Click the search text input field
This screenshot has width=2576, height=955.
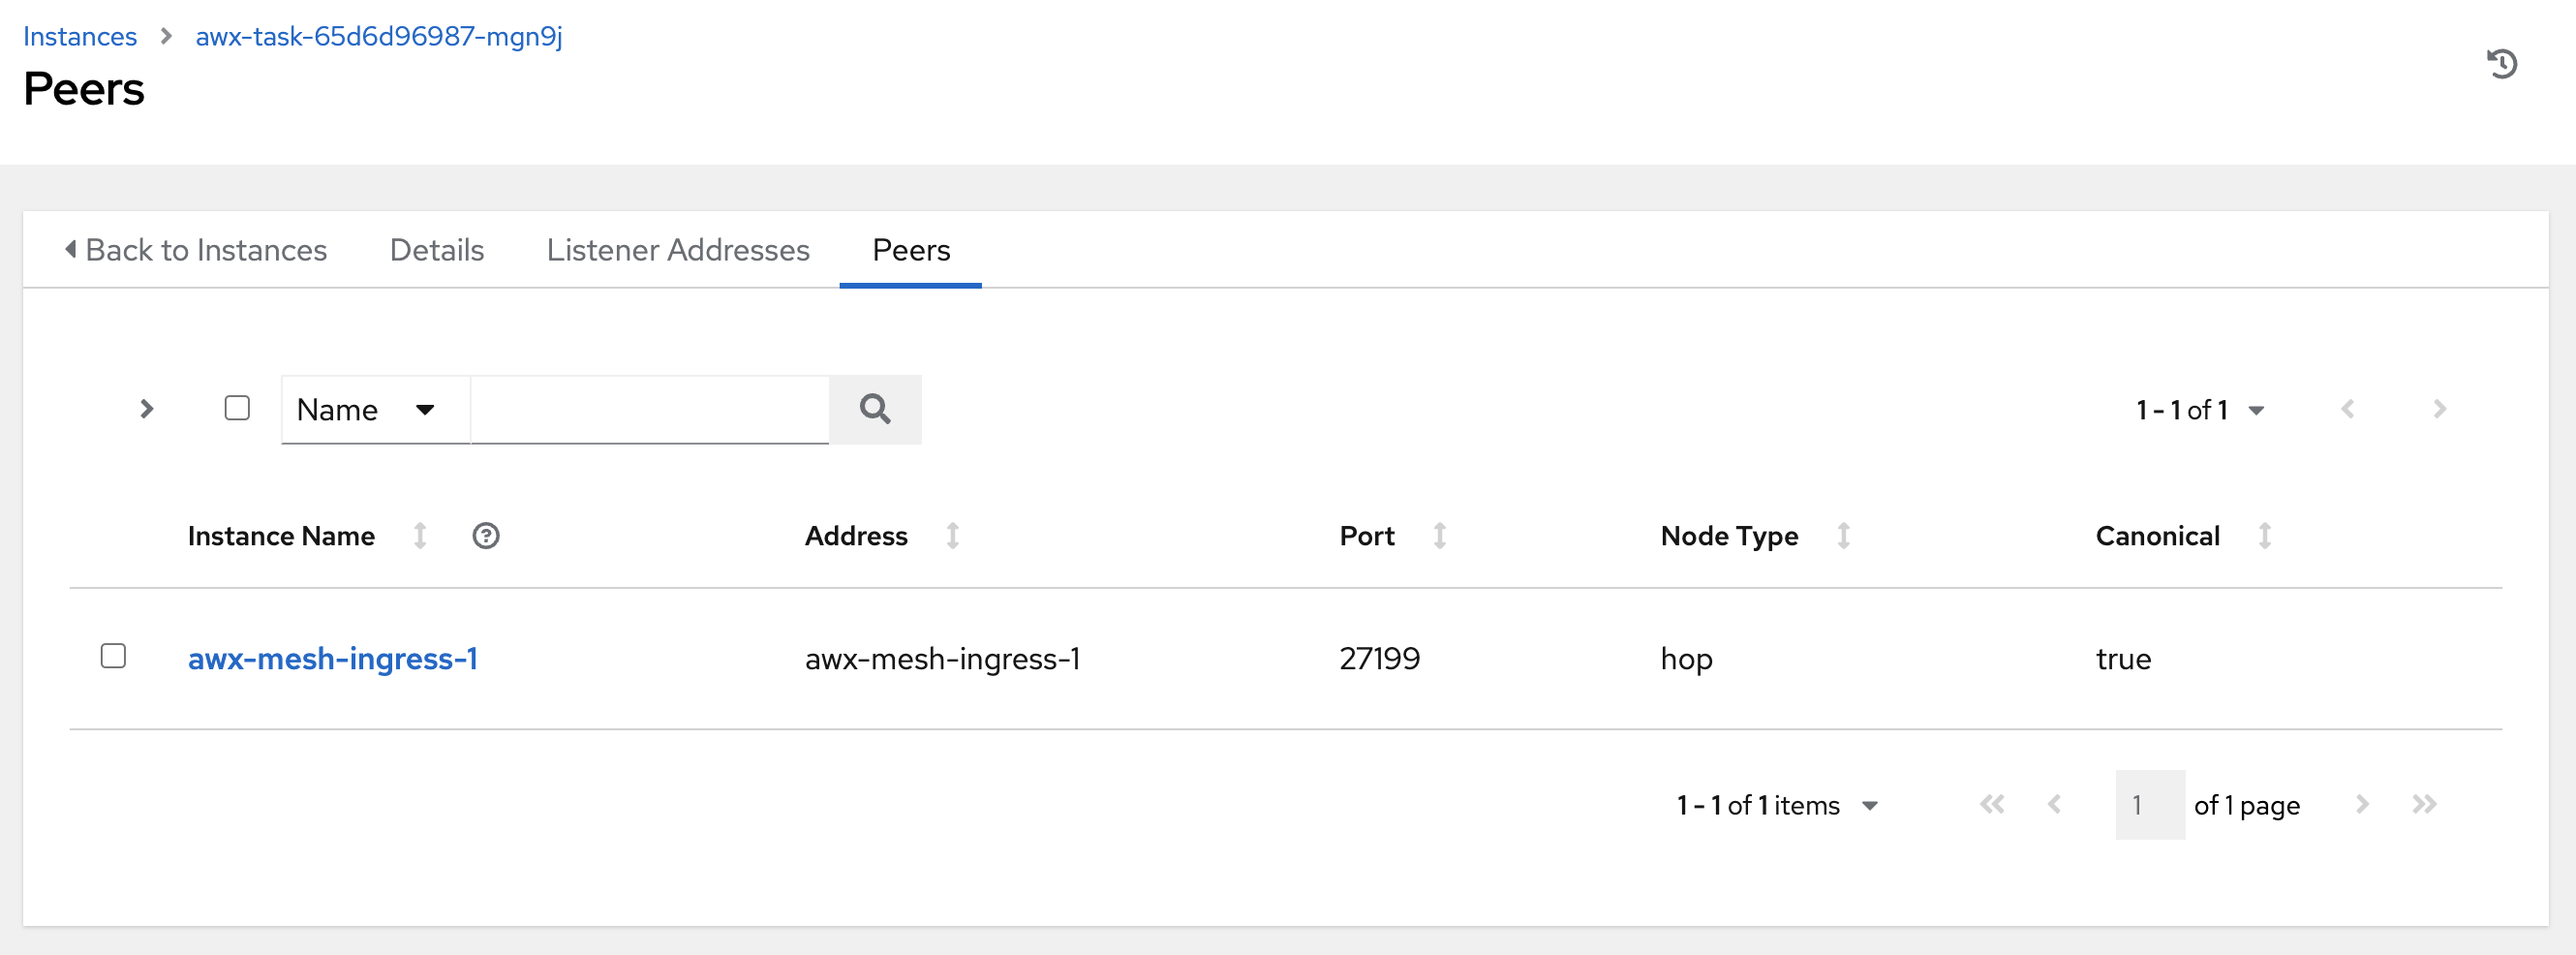pos(649,410)
